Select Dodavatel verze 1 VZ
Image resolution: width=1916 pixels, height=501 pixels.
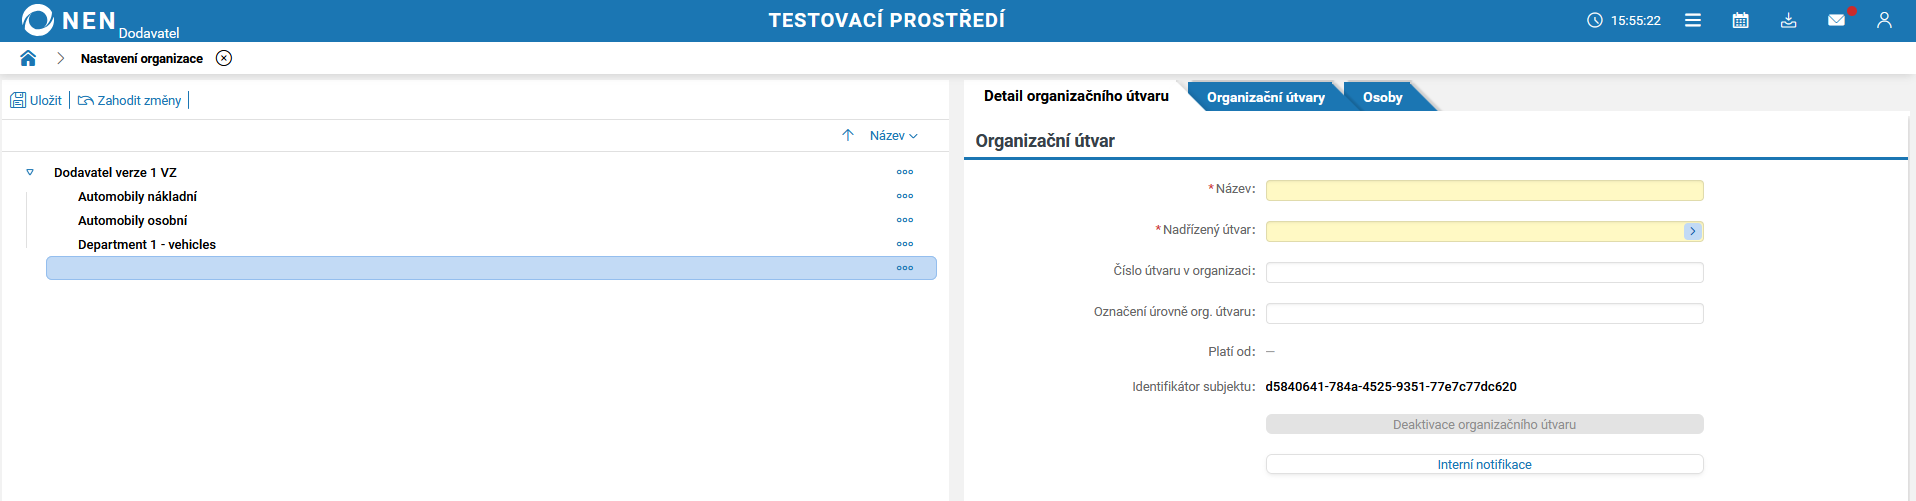point(115,172)
